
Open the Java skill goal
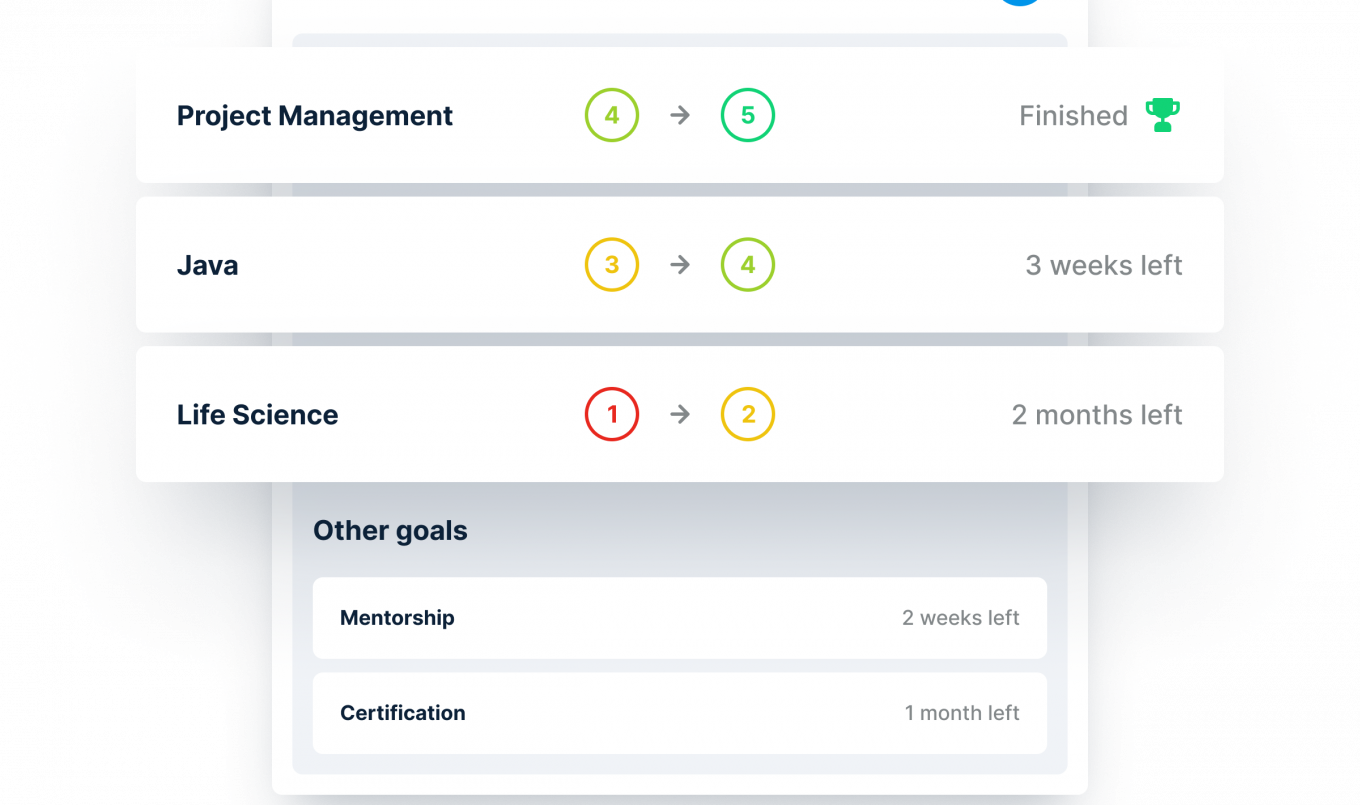tap(208, 266)
